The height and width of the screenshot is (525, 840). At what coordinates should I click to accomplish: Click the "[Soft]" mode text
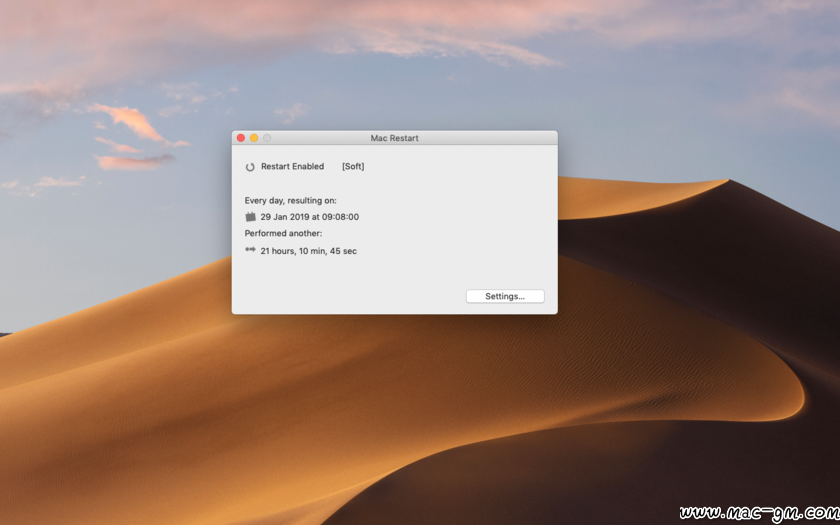pos(353,167)
